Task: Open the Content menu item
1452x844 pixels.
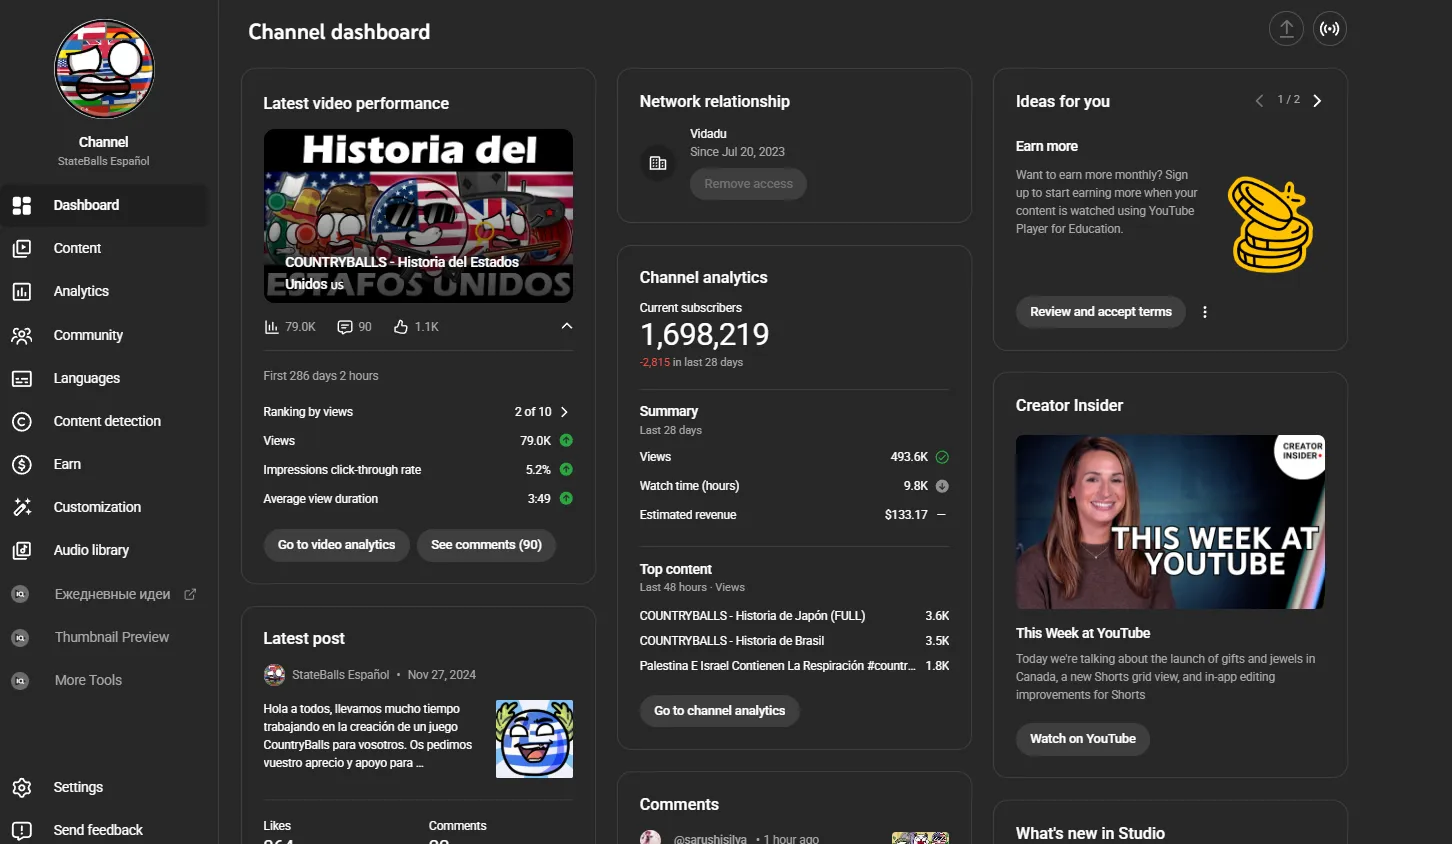Action: click(x=105, y=248)
